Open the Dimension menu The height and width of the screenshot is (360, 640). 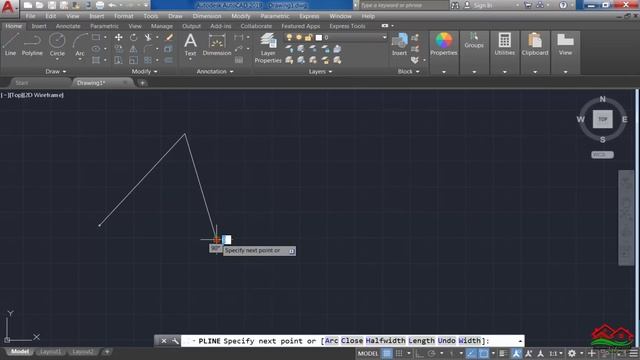click(x=207, y=16)
